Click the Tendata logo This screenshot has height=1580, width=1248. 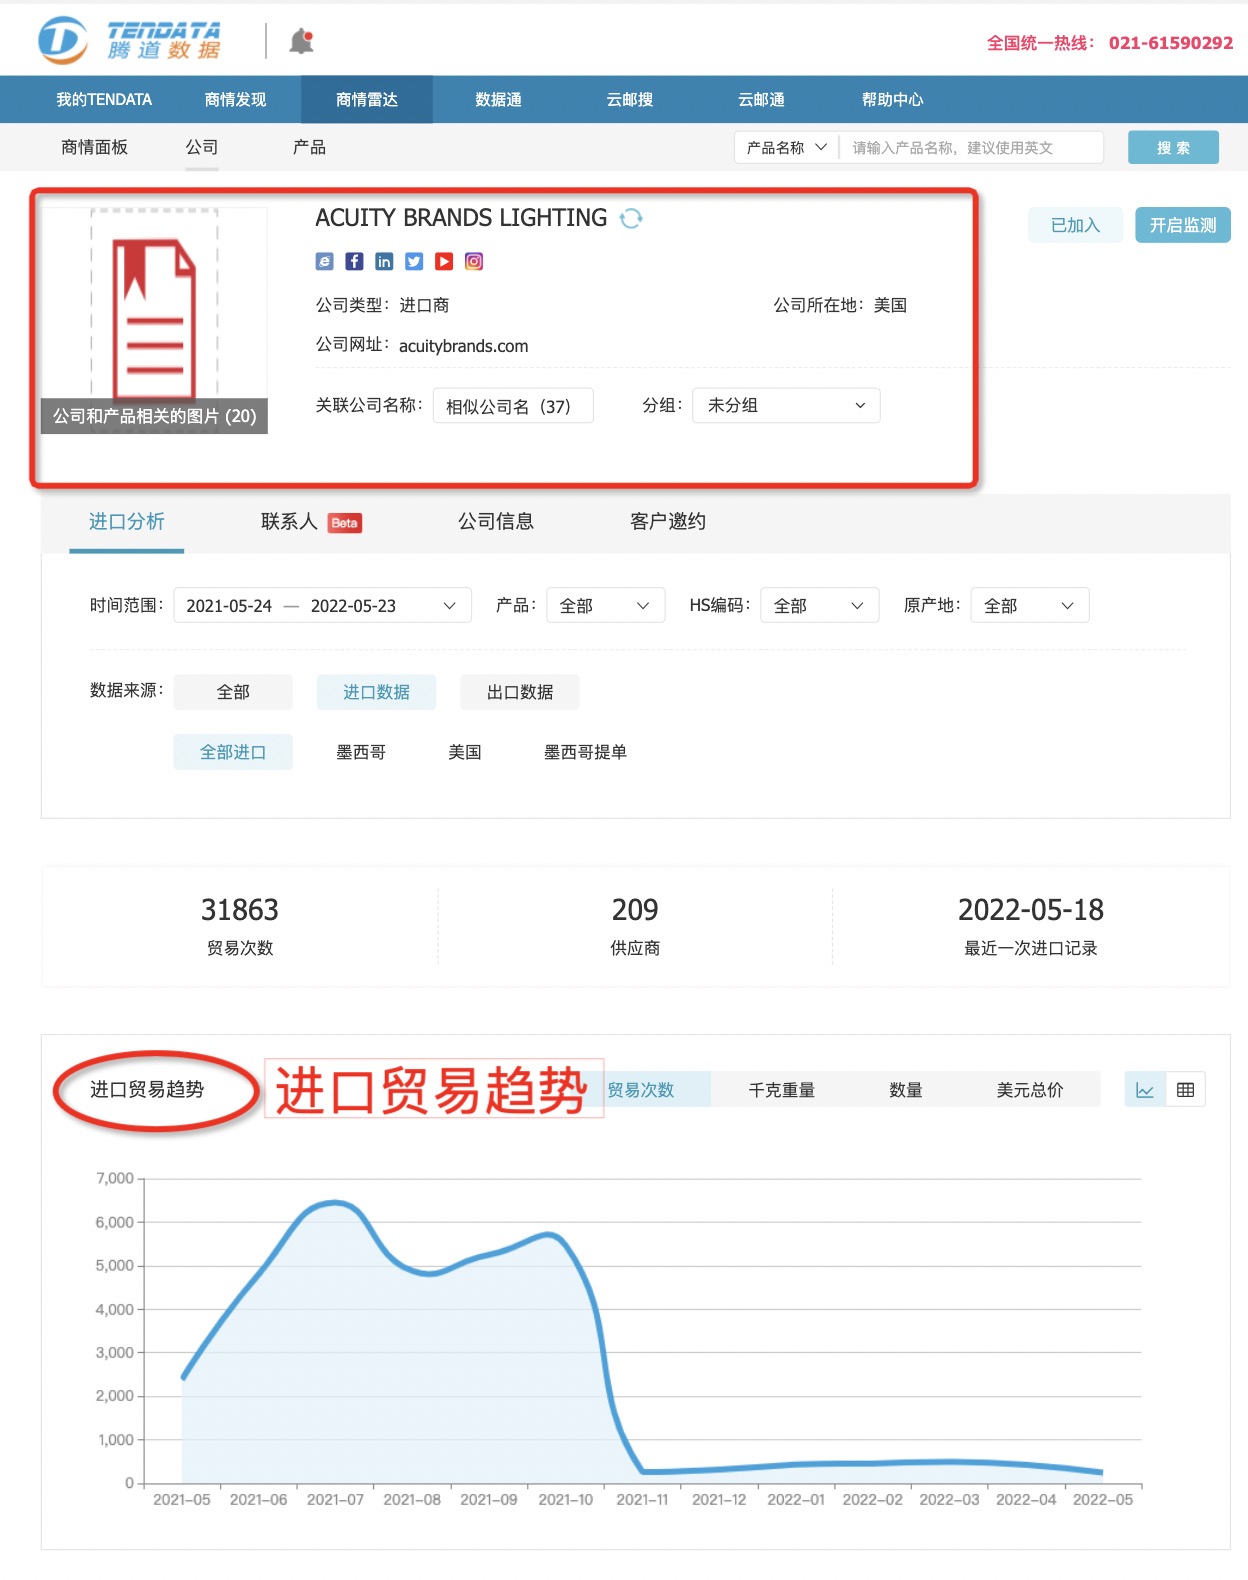point(129,40)
